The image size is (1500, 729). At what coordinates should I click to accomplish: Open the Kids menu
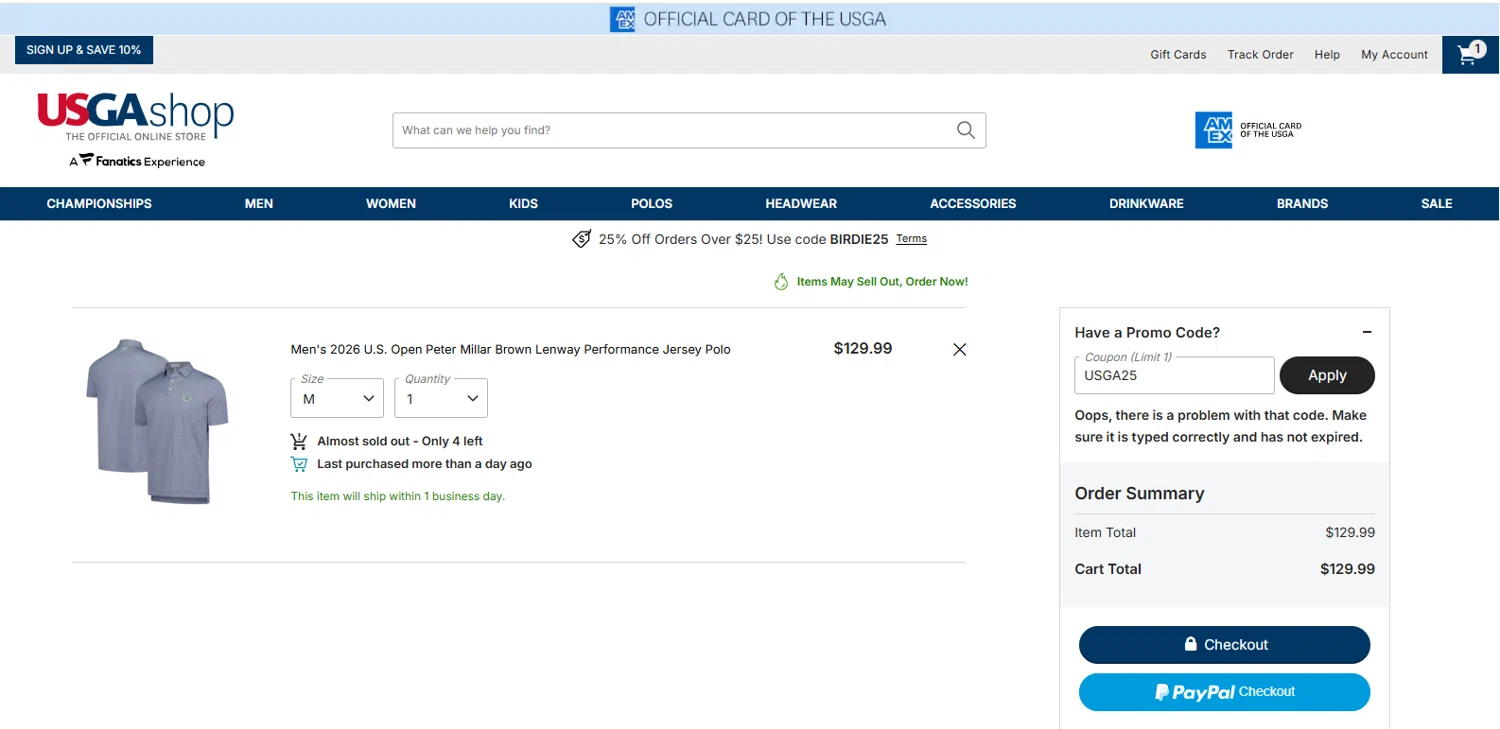[523, 203]
